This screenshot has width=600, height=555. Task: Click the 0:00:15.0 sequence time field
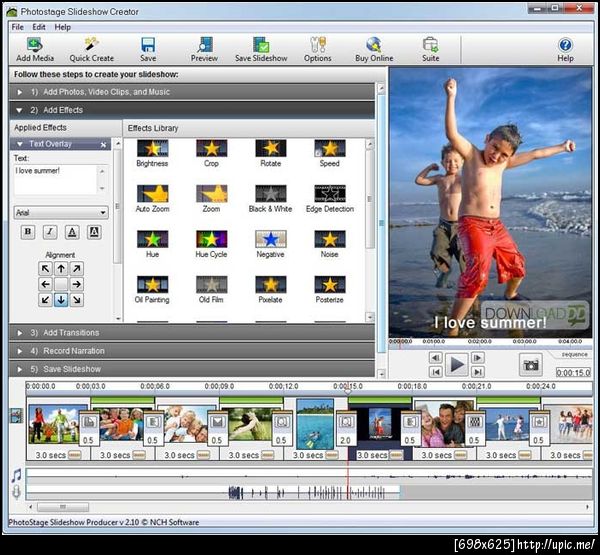573,372
